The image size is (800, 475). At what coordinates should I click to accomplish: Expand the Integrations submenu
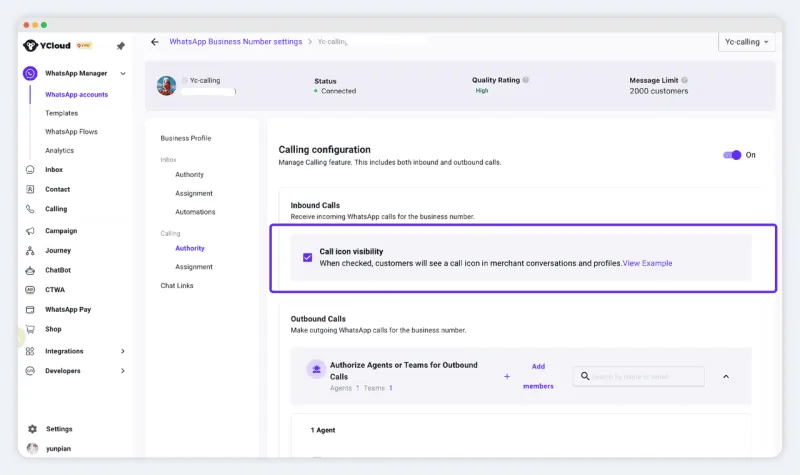123,351
